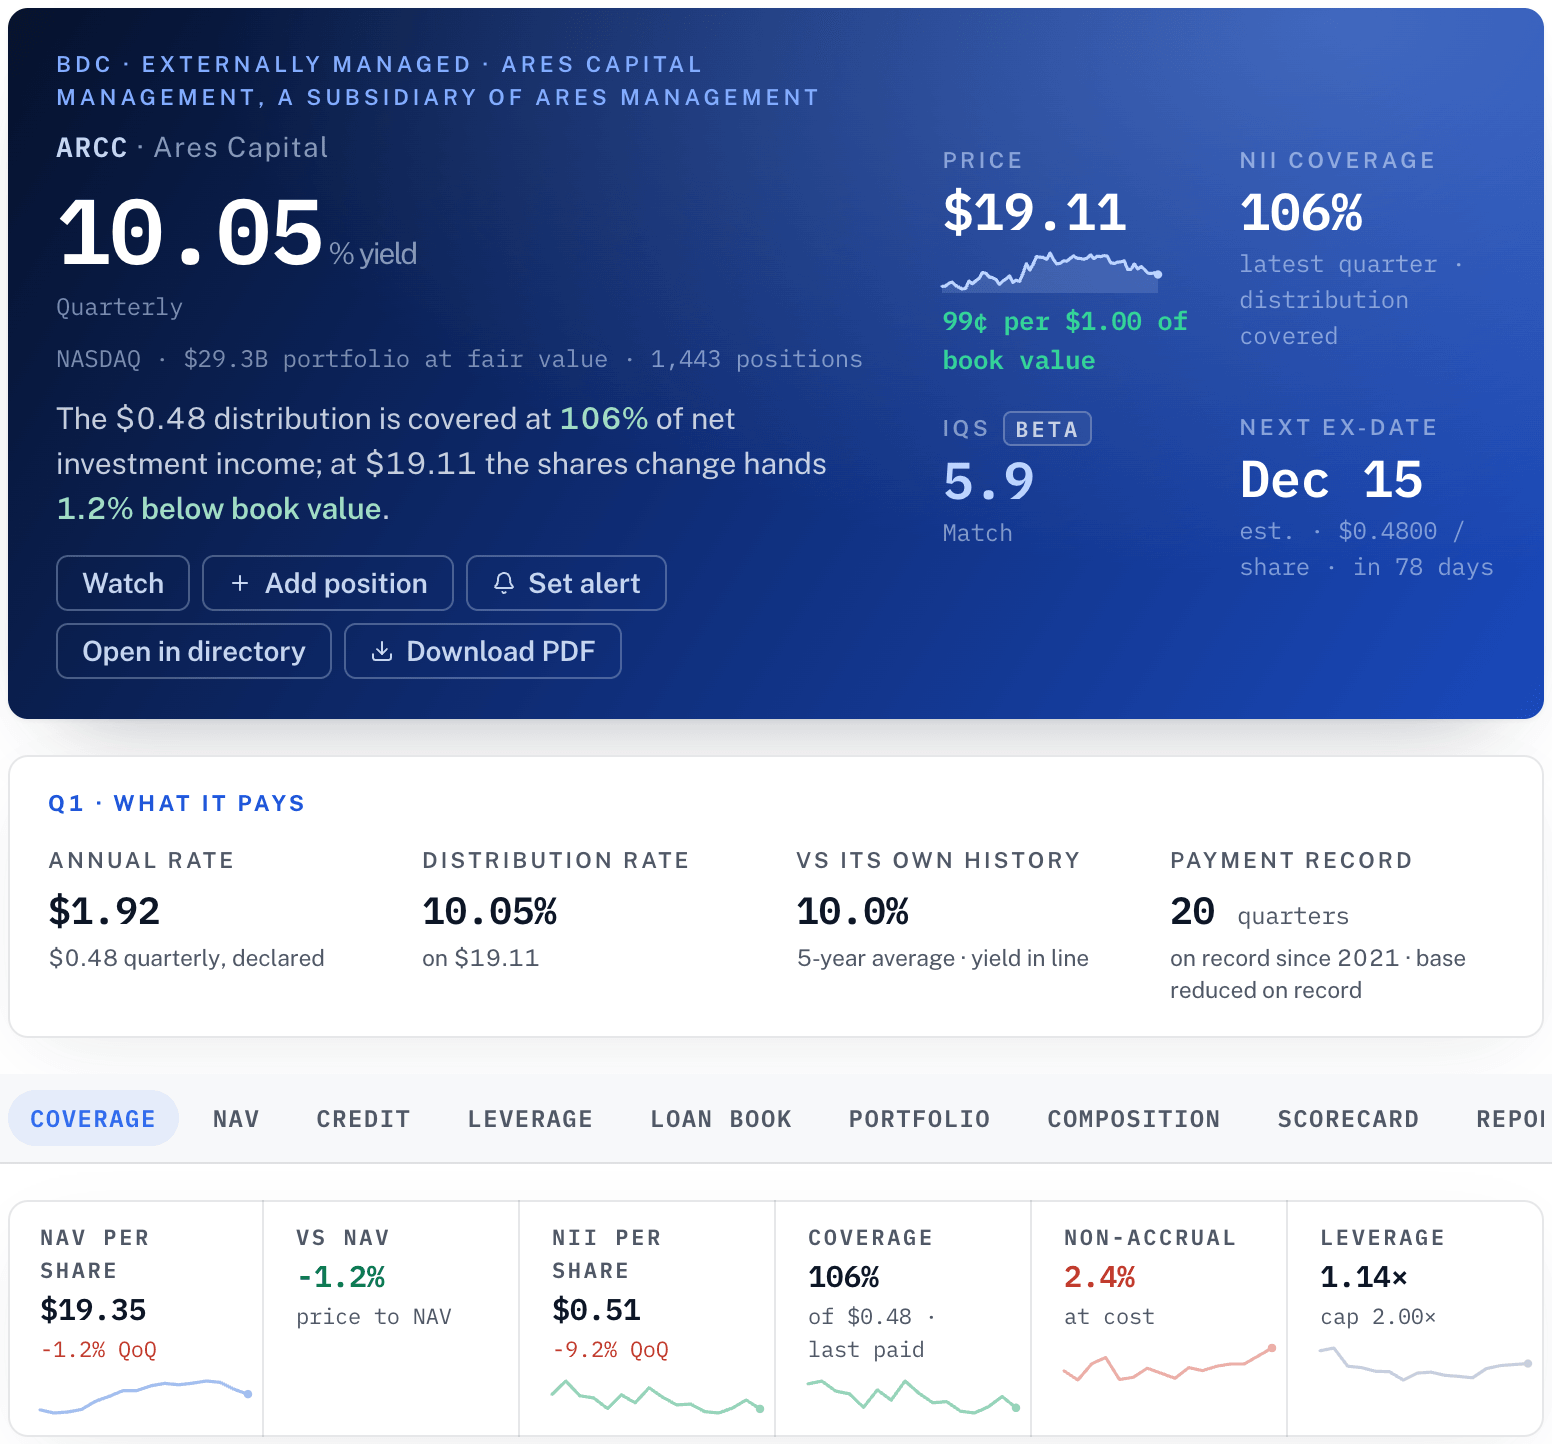This screenshot has width=1552, height=1444.
Task: Click the NII coverage 106% value
Action: click(1301, 212)
